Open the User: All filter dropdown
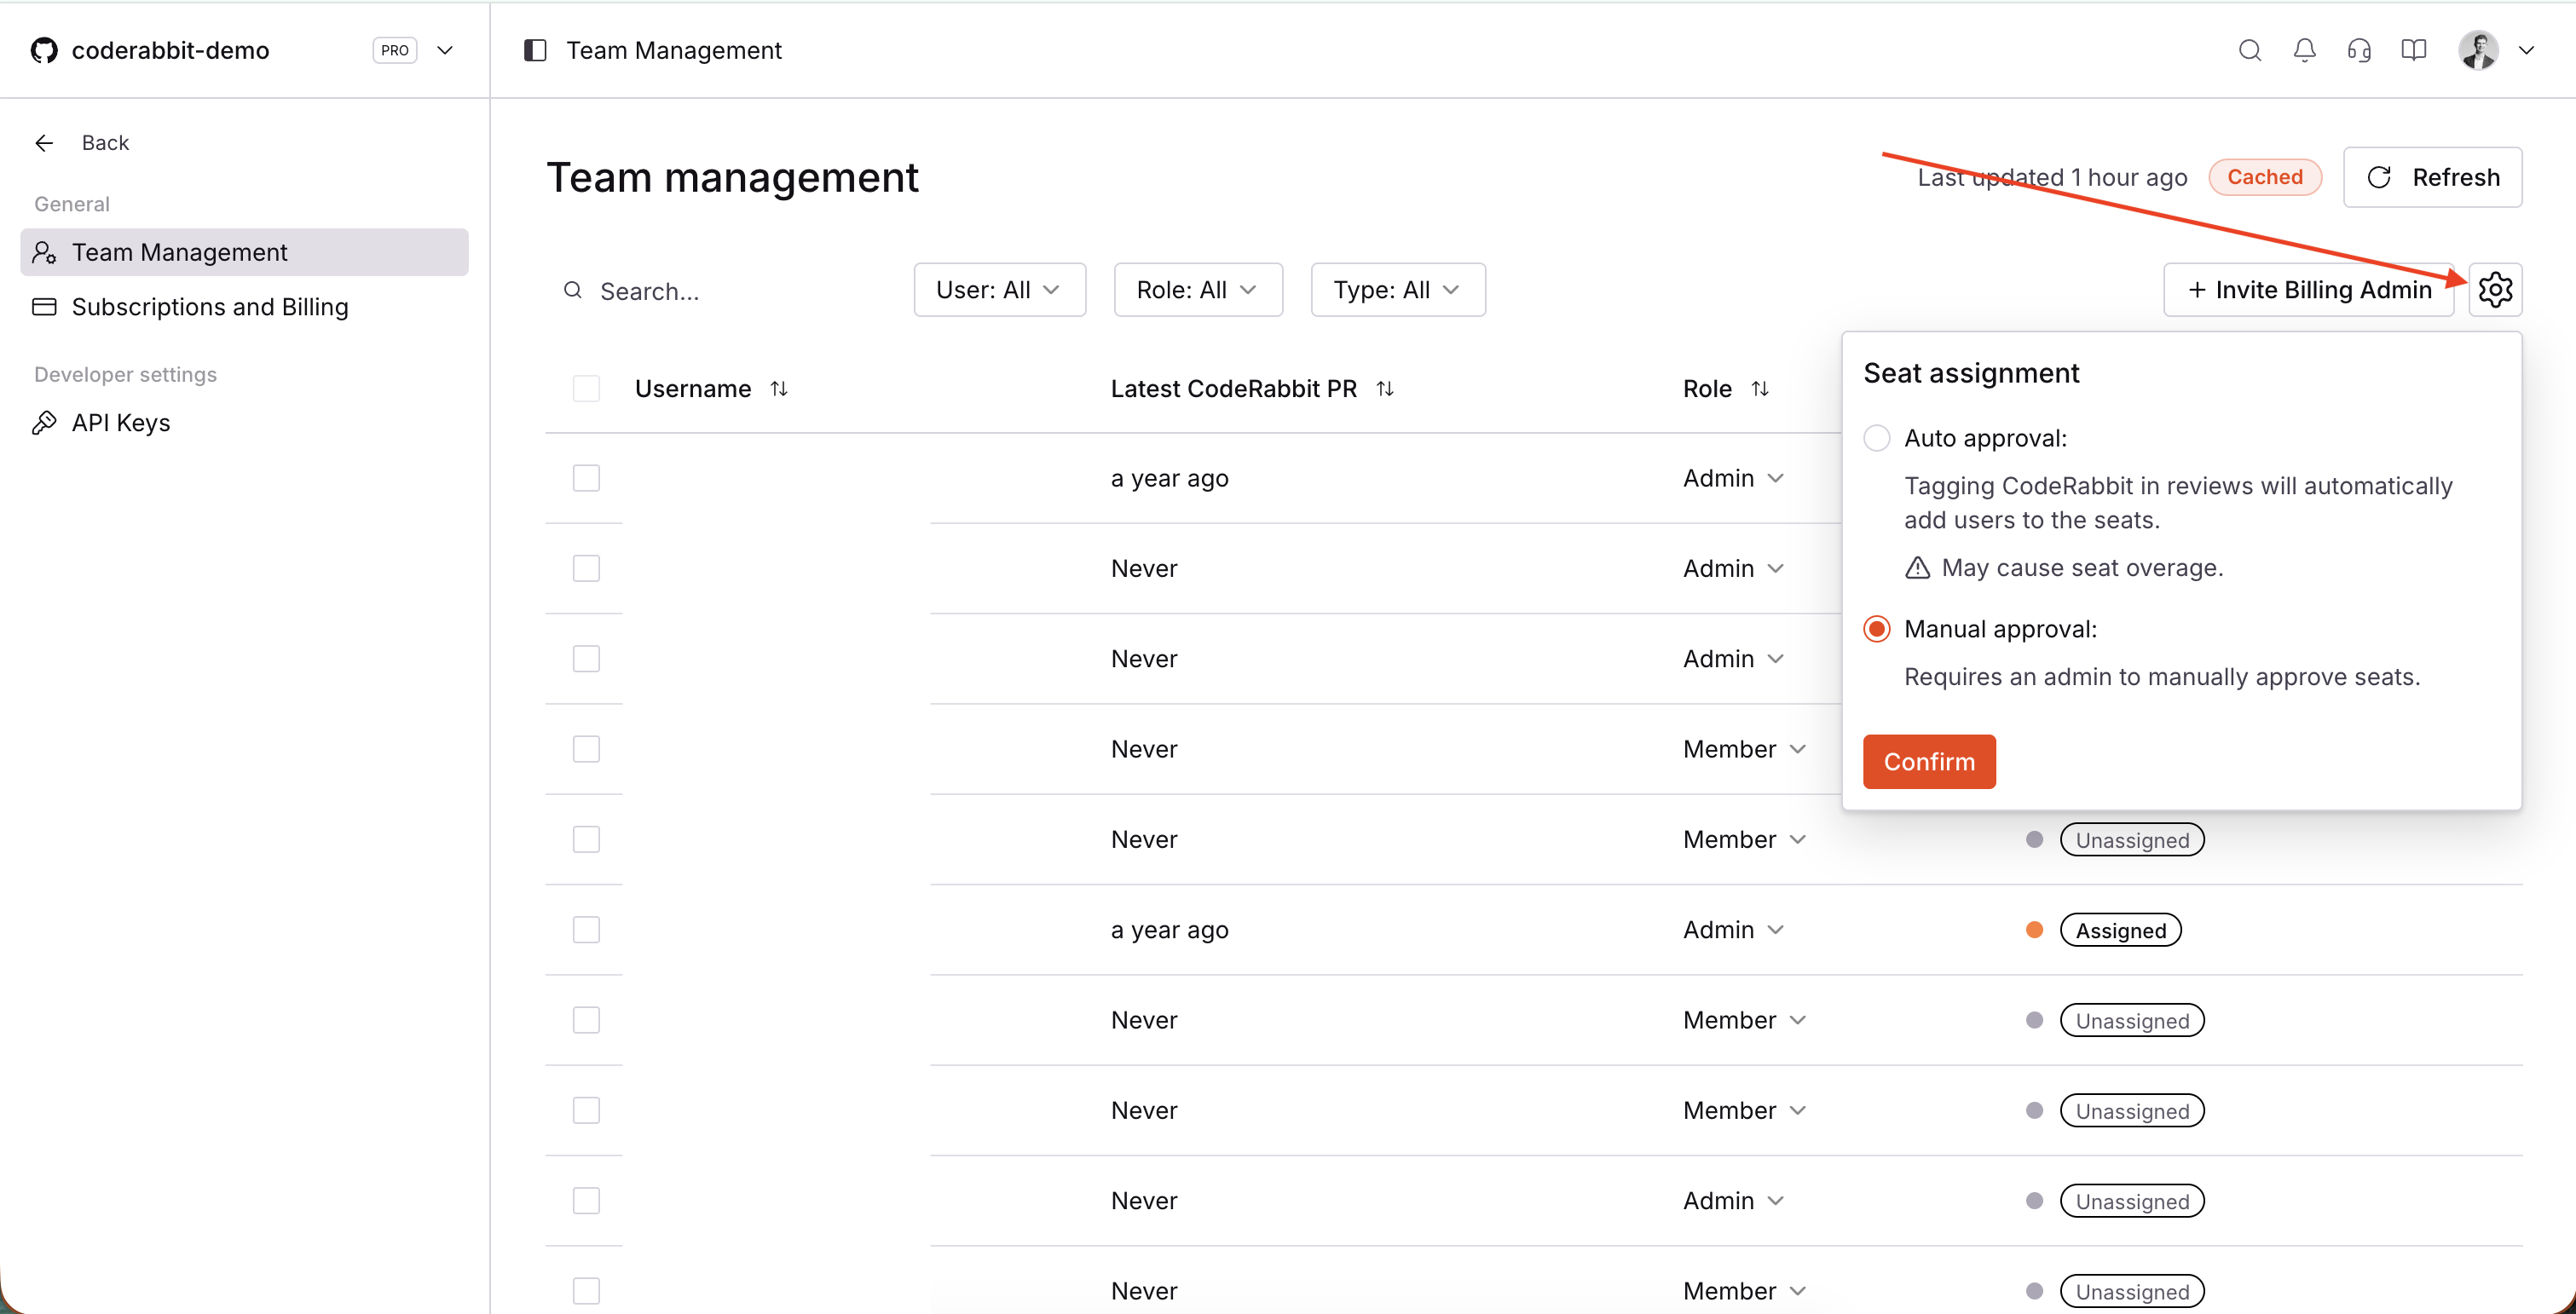 [999, 289]
